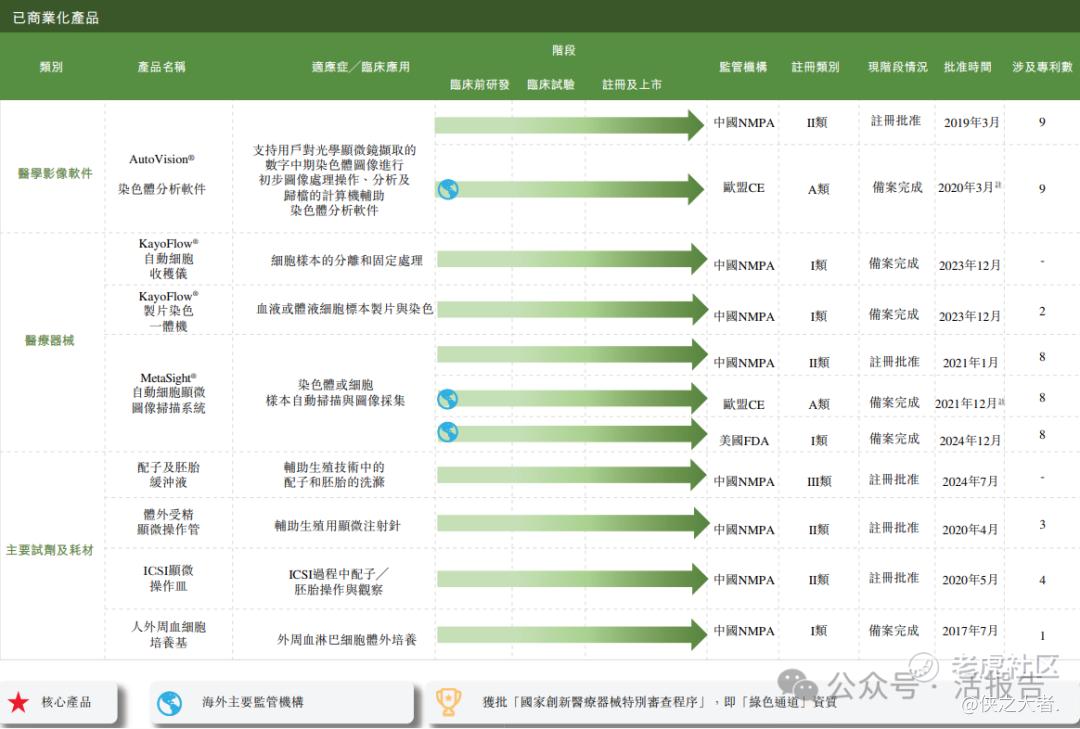This screenshot has height=729, width=1080.
Task: Click the 海外主要監管機構 legend label
Action: point(253,702)
